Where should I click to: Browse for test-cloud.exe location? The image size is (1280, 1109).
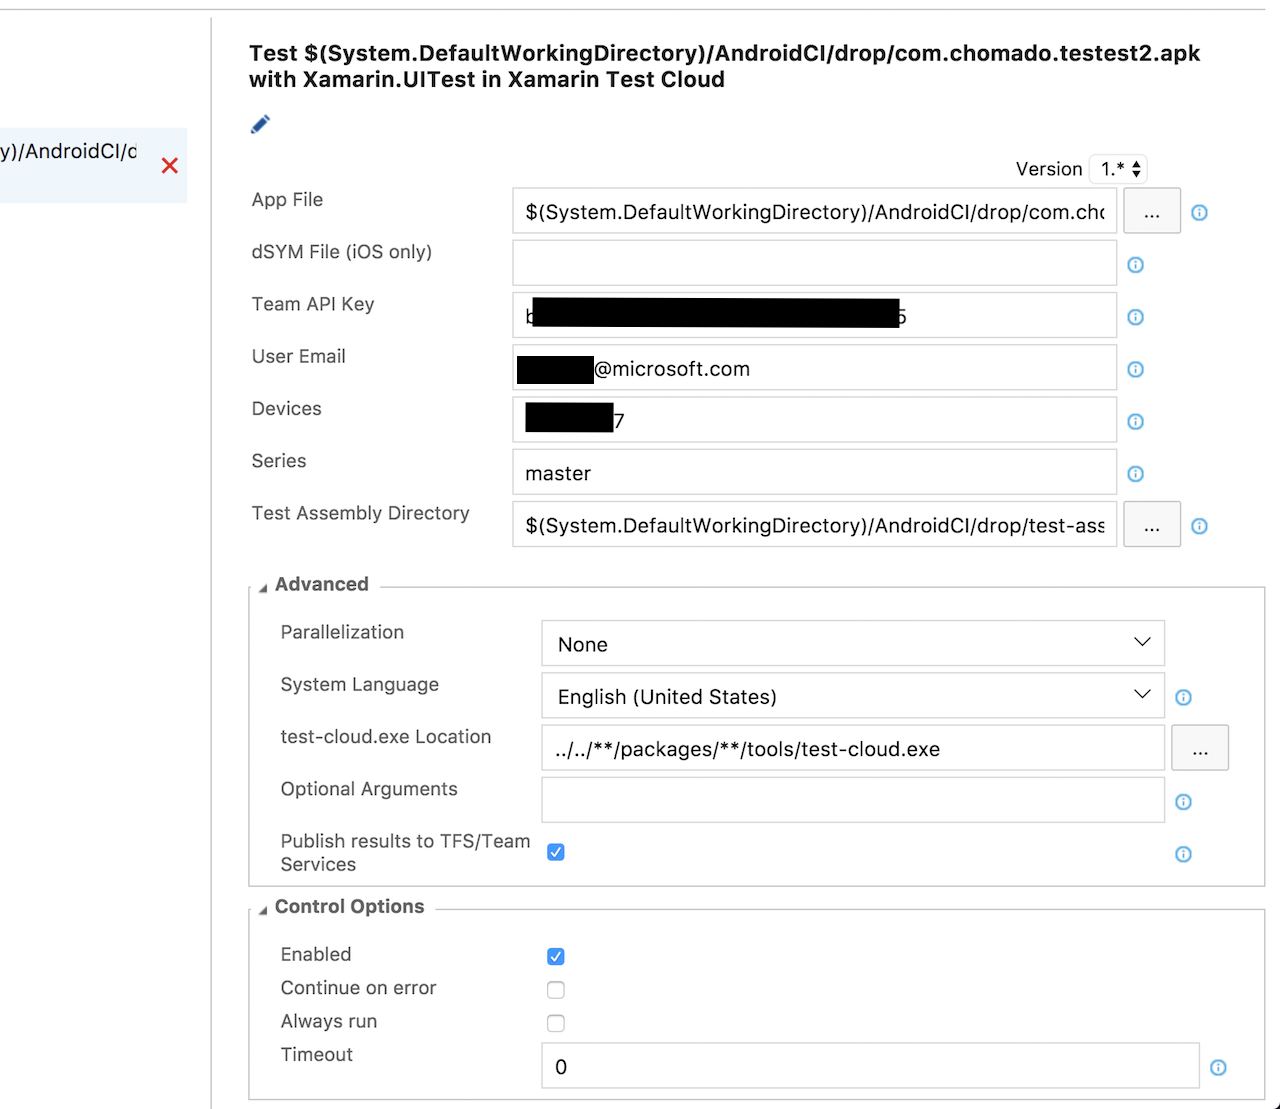[1200, 748]
